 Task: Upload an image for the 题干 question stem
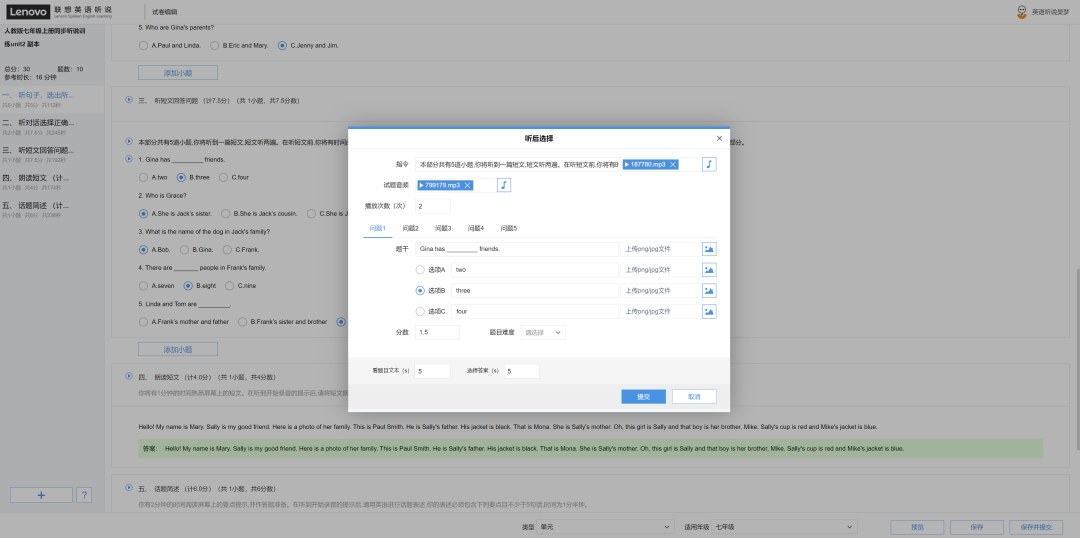(x=709, y=249)
